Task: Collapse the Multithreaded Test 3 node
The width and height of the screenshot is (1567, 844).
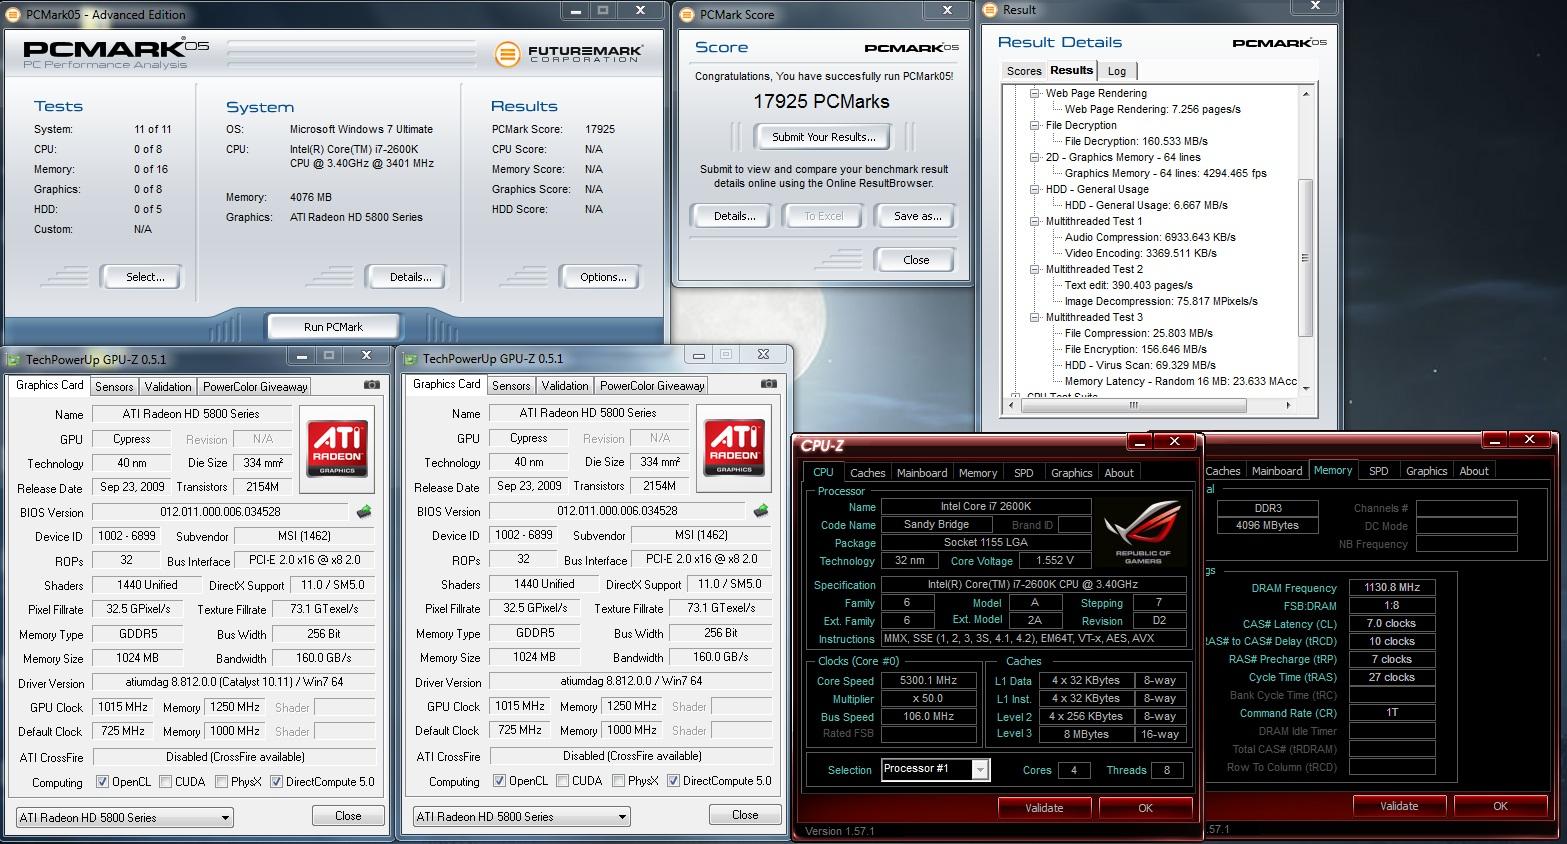Action: 1035,317
